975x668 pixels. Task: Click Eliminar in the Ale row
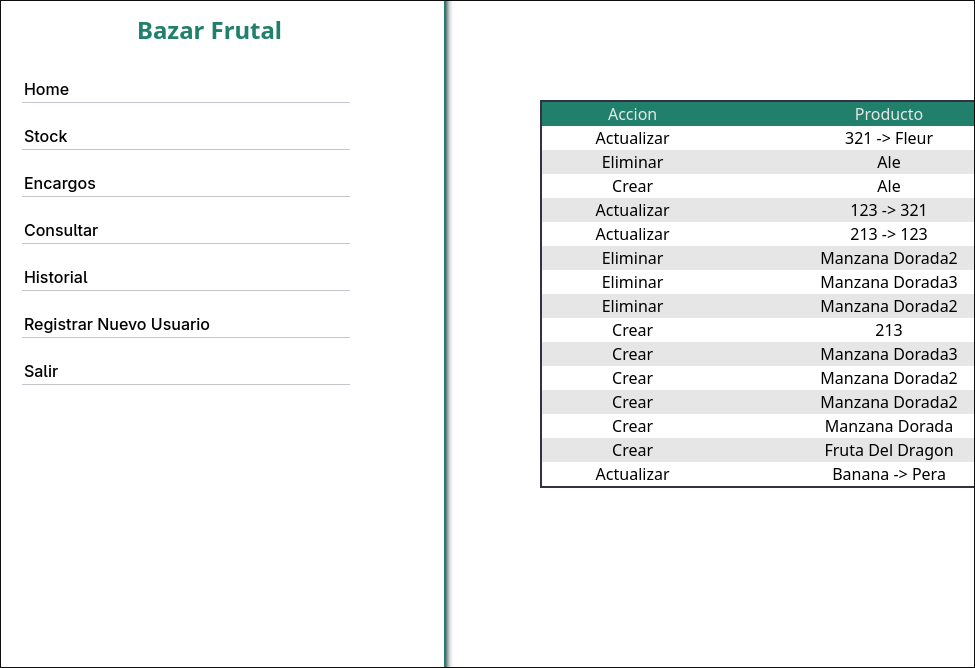point(632,162)
